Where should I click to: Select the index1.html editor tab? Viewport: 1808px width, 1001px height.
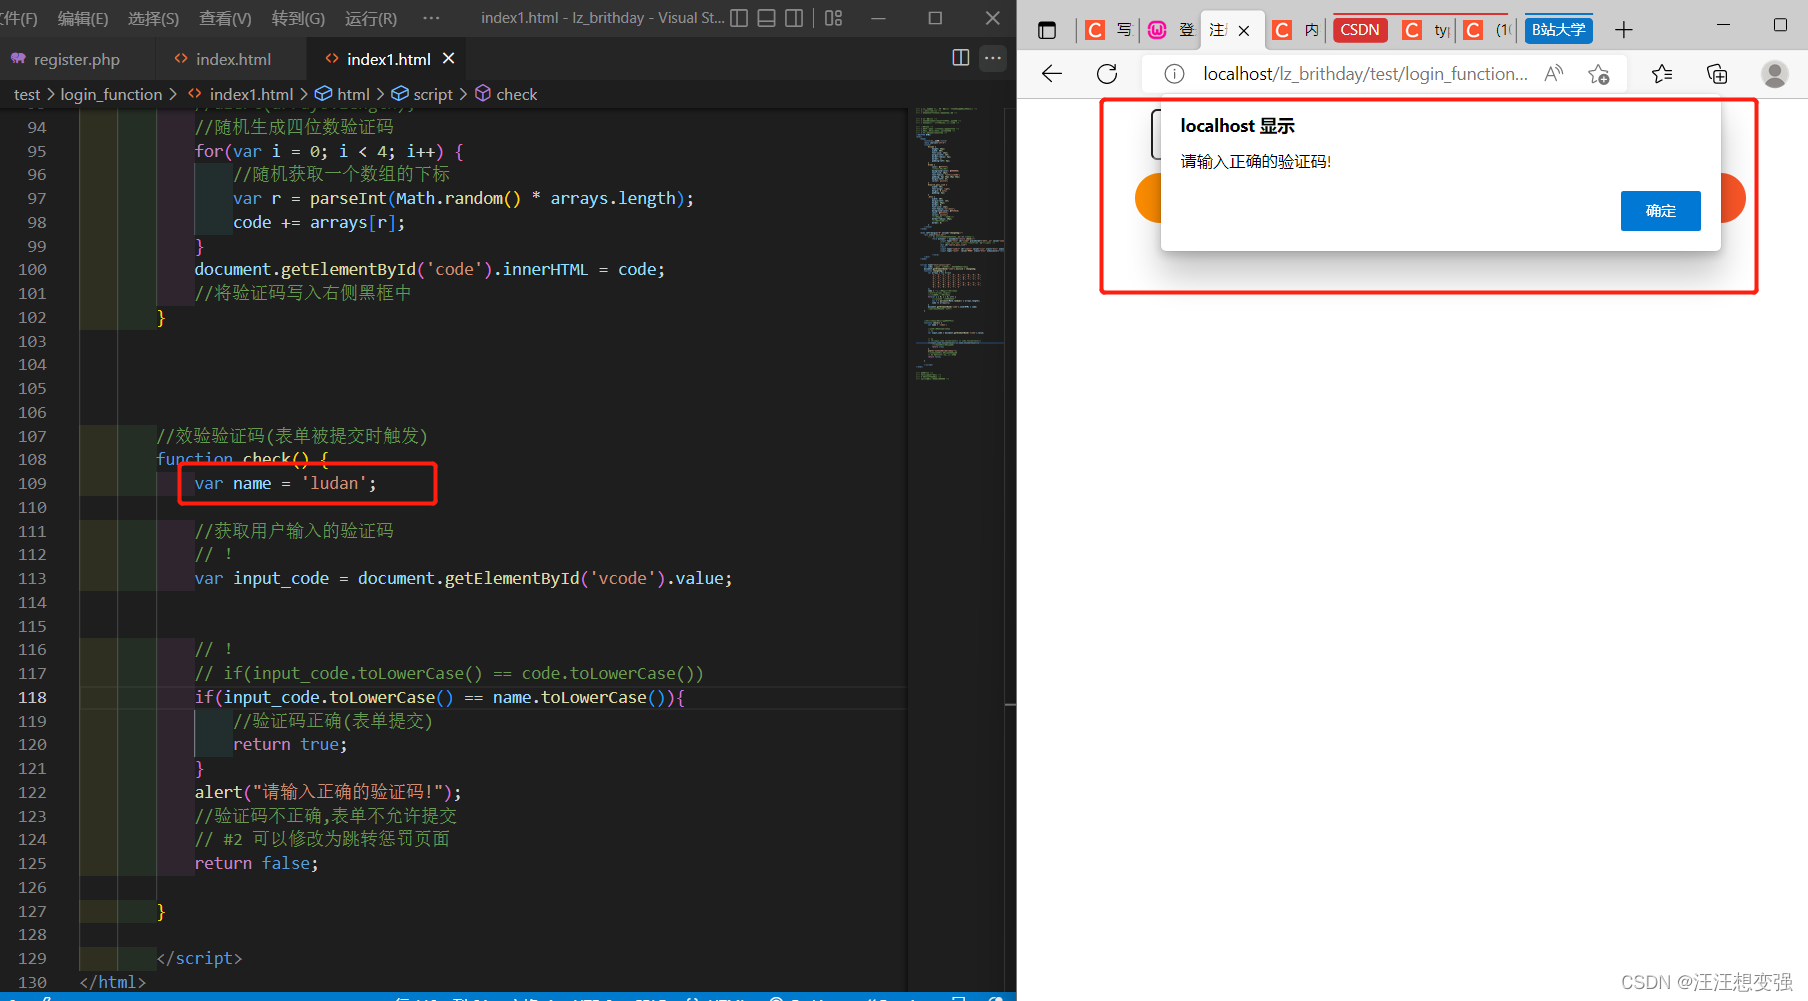[x=388, y=59]
